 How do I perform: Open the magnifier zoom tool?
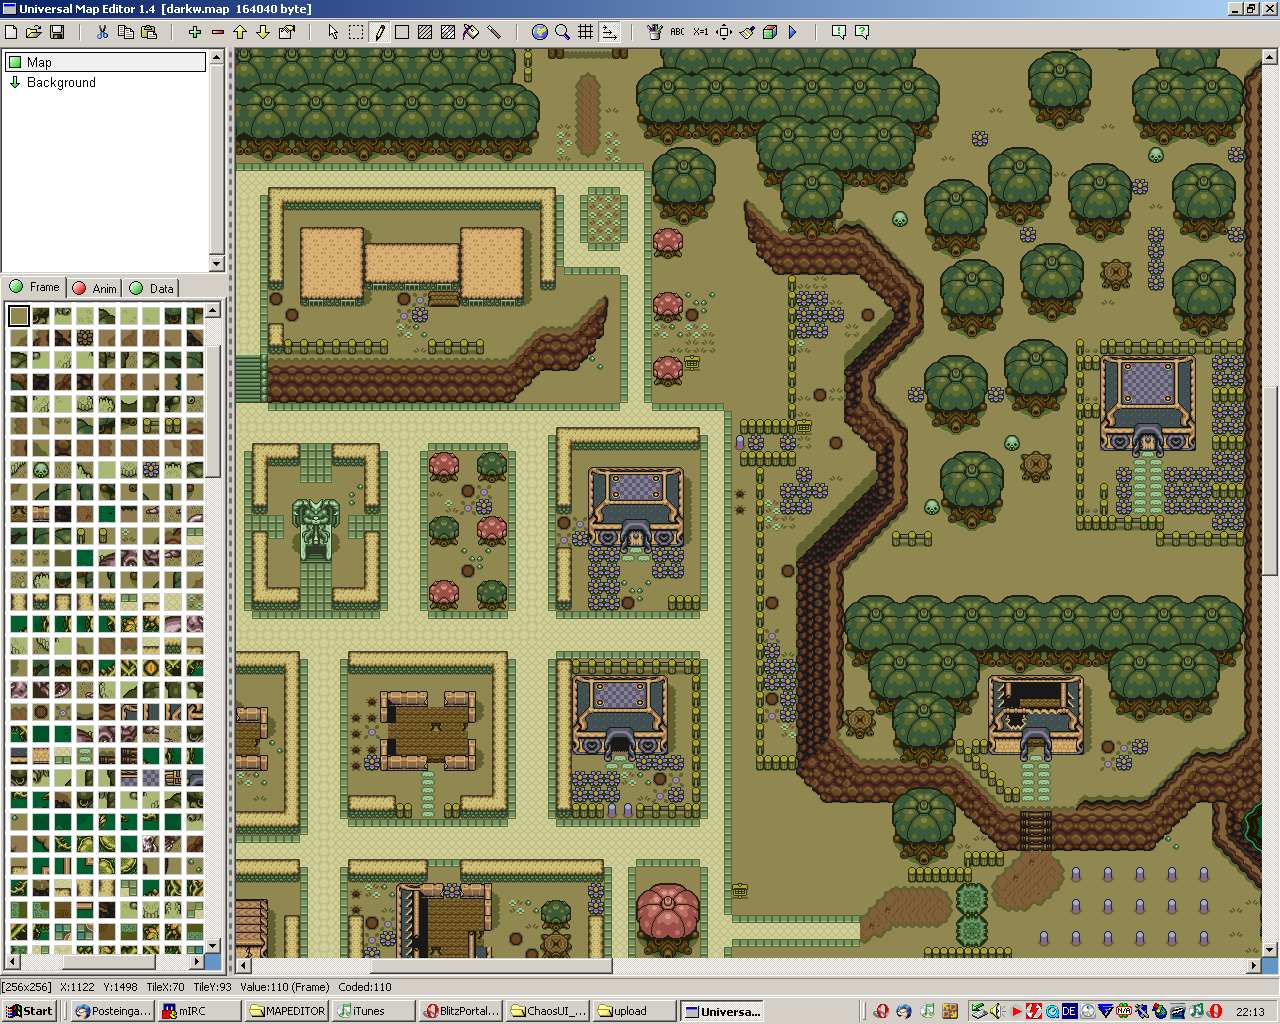click(563, 32)
